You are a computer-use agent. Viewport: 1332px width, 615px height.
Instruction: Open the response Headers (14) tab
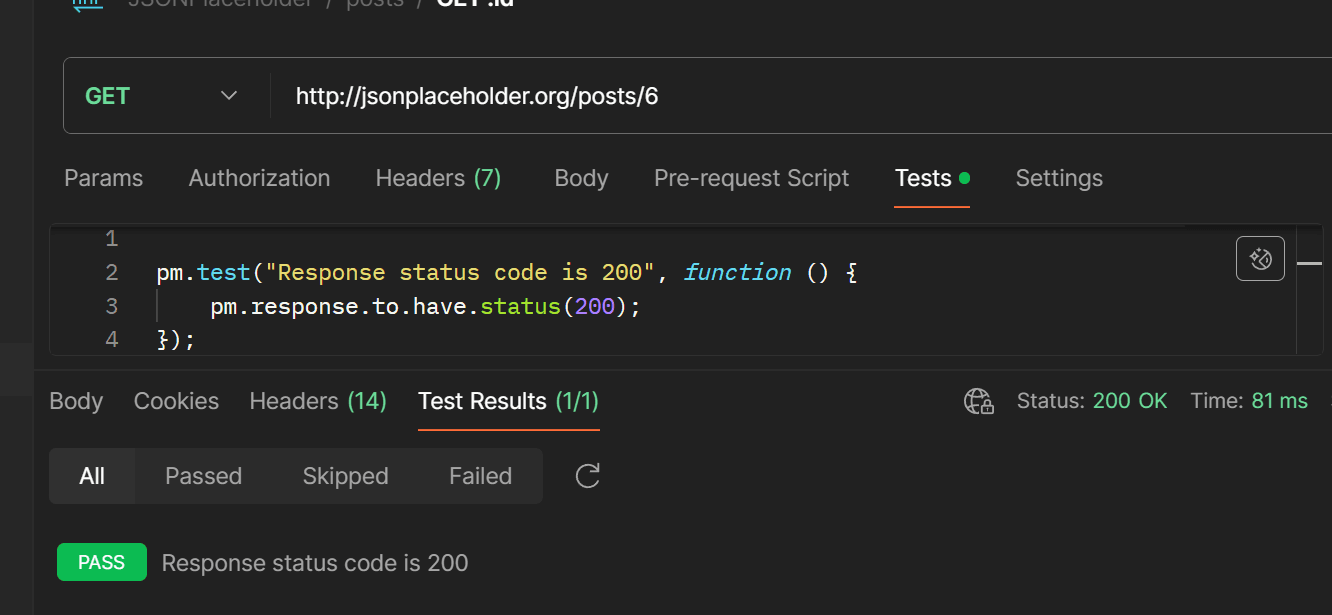(317, 401)
